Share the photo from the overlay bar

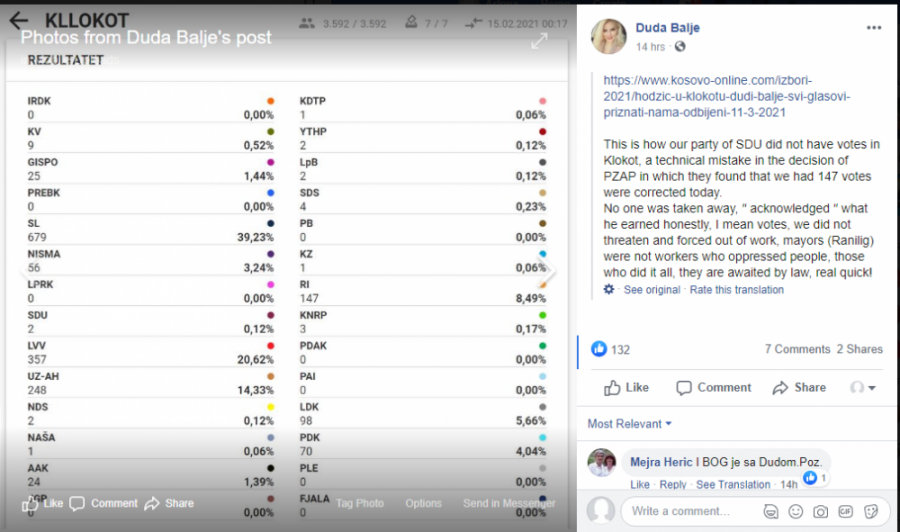pos(169,503)
